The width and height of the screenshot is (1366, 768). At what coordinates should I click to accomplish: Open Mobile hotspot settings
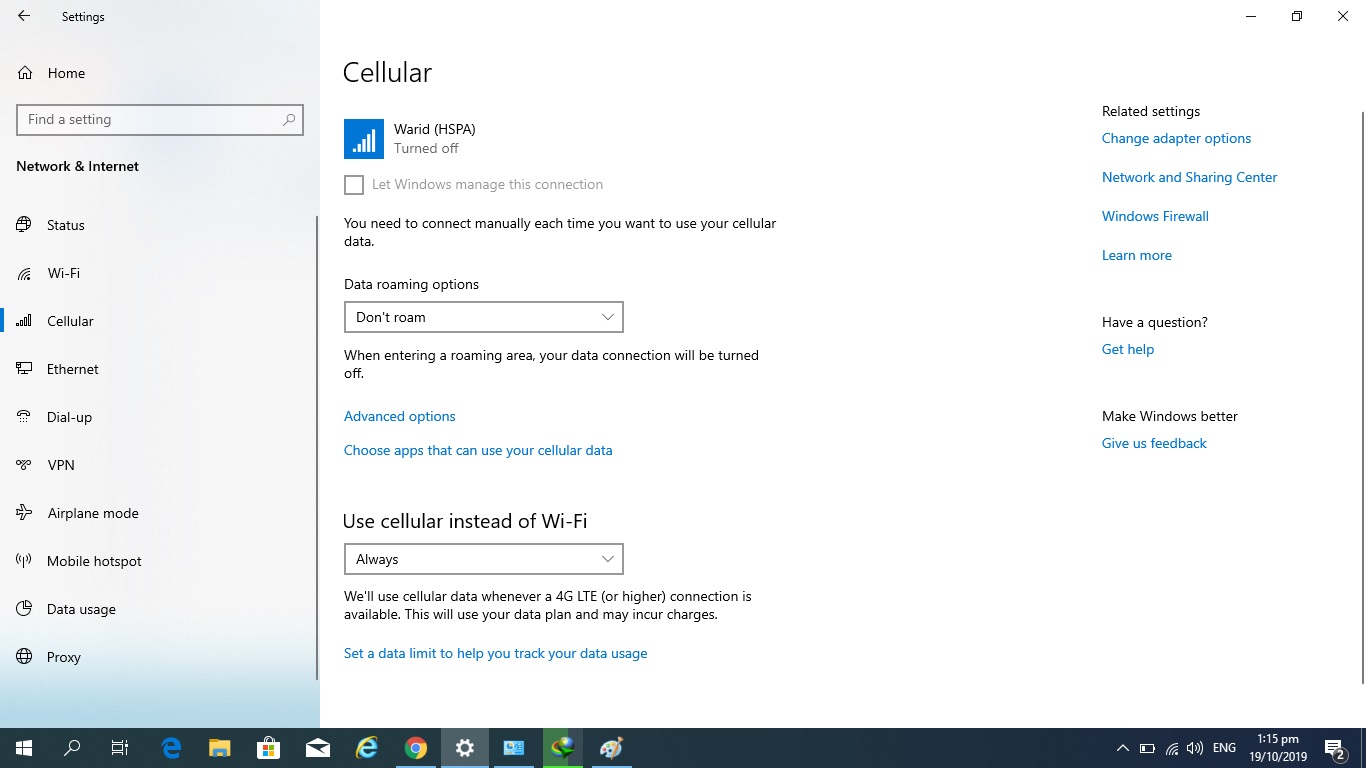(94, 561)
